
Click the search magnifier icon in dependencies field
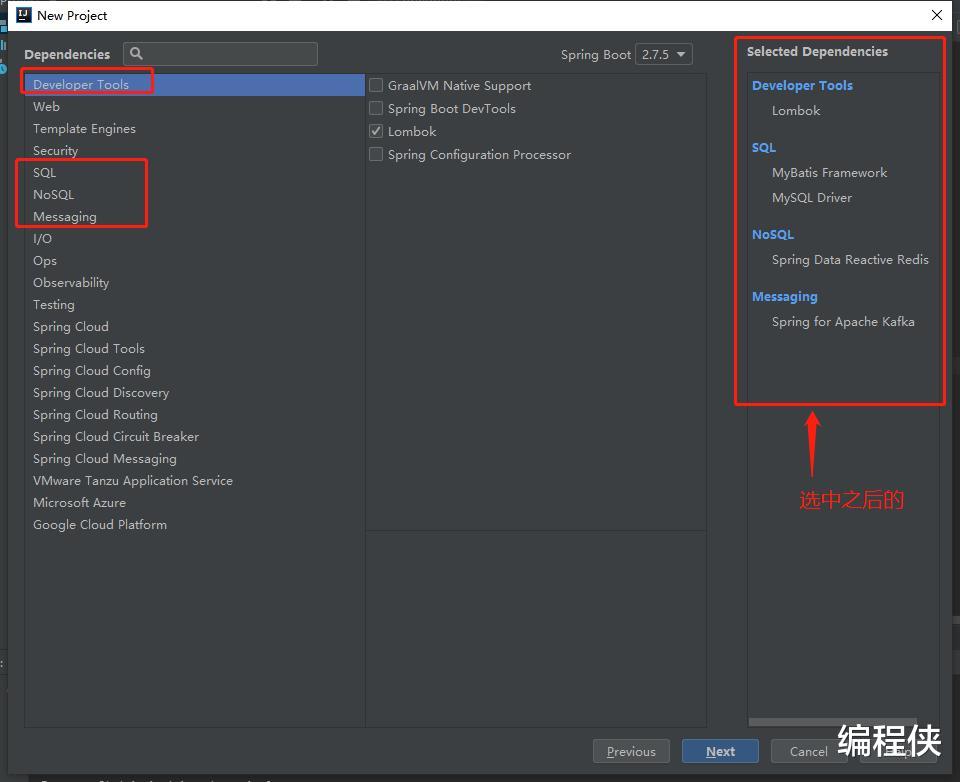[x=137, y=54]
